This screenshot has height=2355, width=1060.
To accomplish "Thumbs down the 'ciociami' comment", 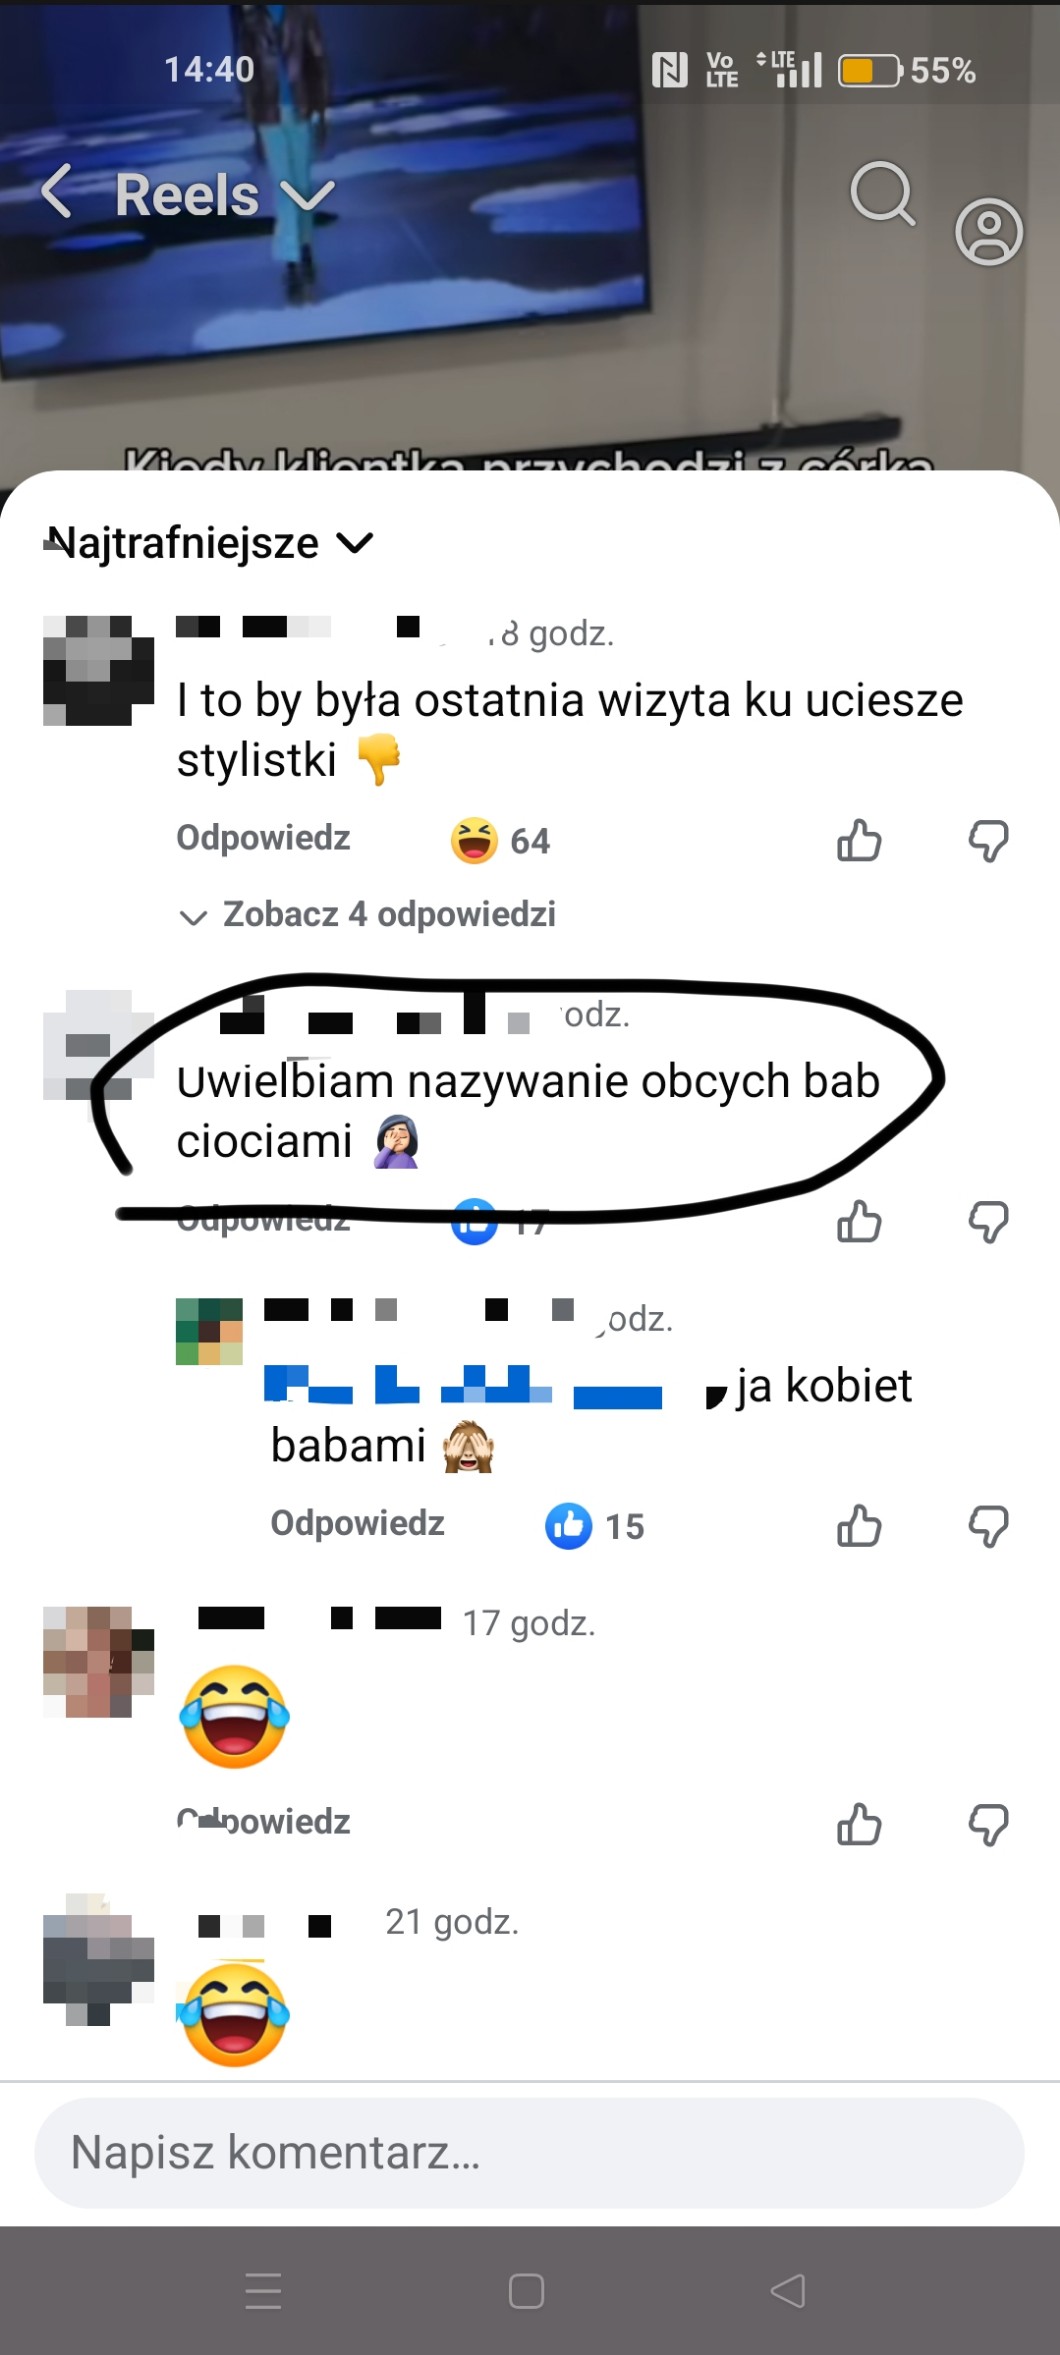I will 989,1221.
